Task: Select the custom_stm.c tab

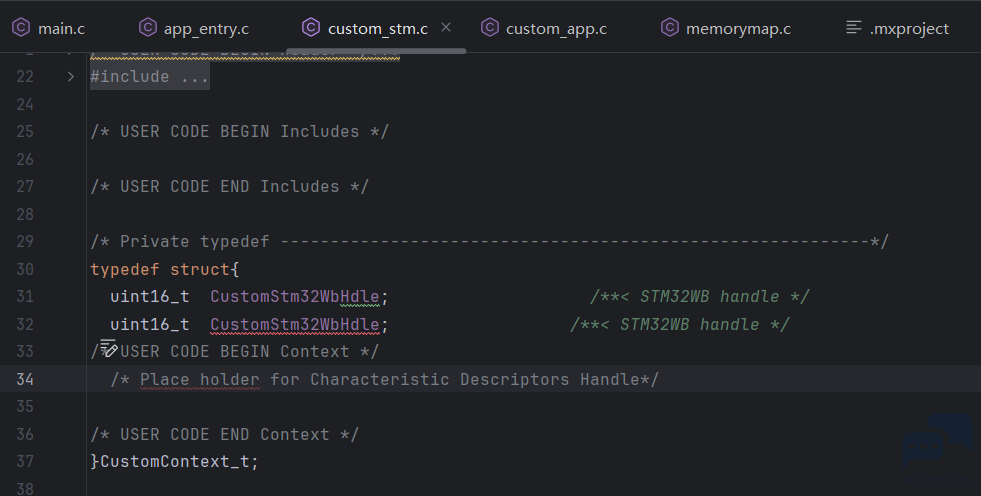Action: (x=377, y=28)
